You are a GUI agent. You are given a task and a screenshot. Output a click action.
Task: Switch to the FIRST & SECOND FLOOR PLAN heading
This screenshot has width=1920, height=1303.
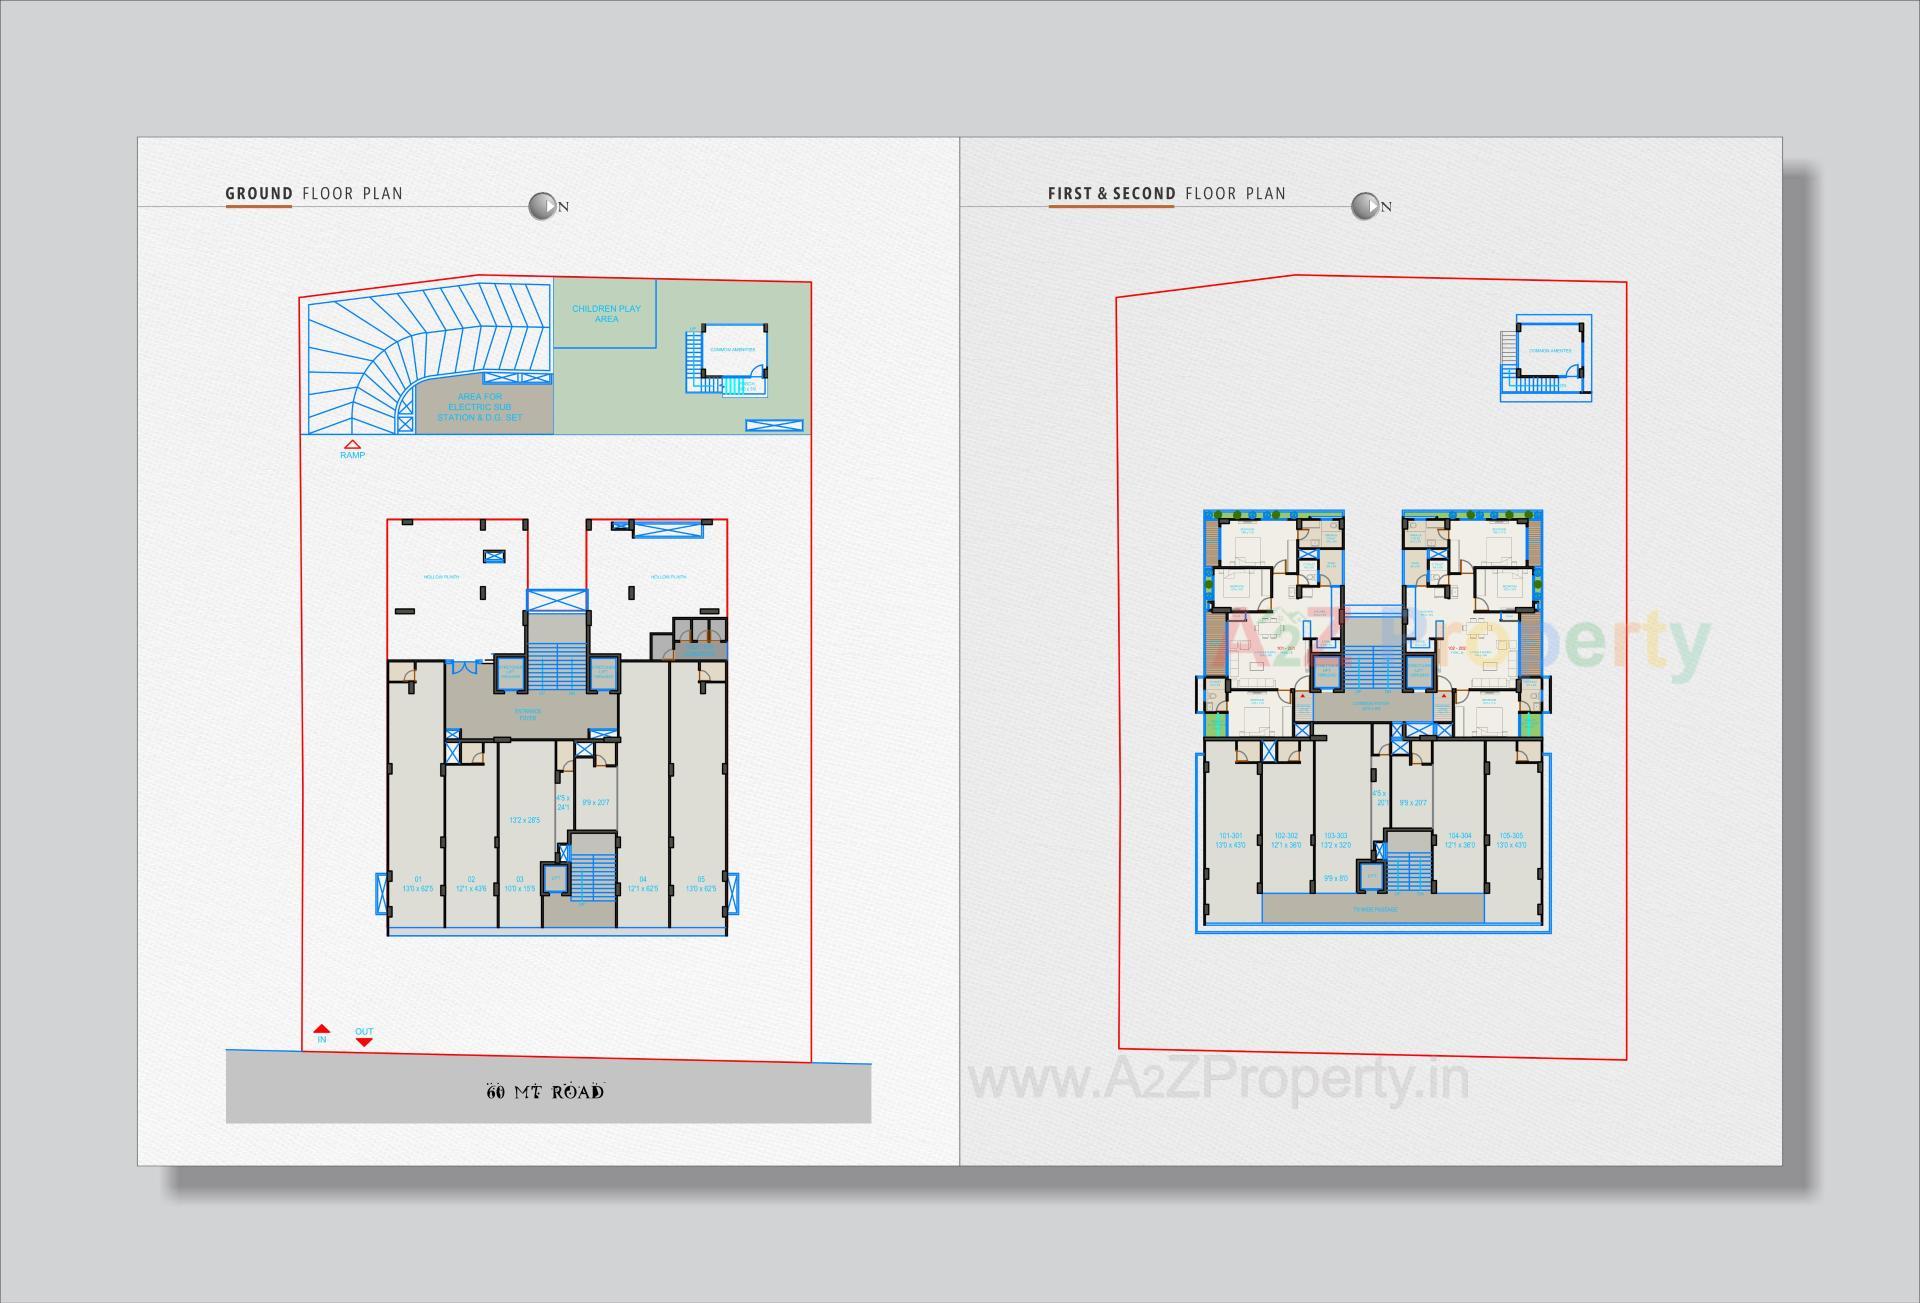(x=1165, y=194)
